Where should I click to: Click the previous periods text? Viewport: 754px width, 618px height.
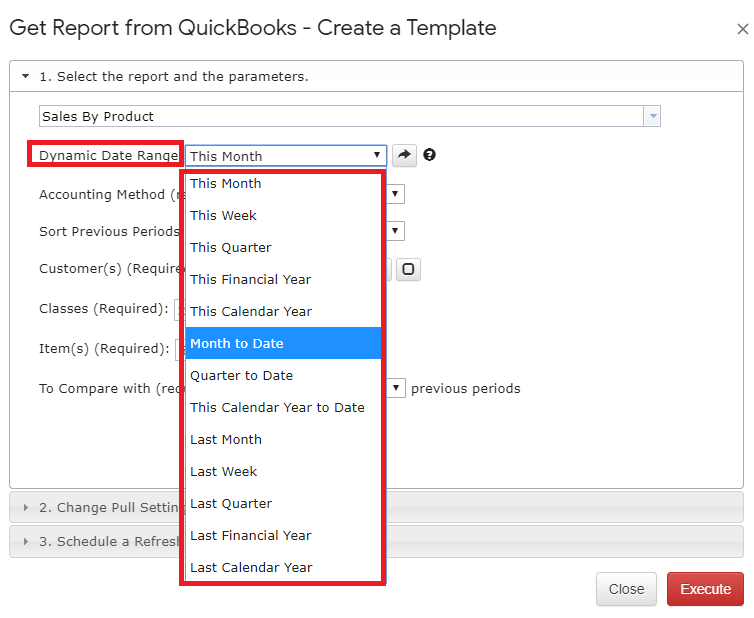(x=465, y=388)
